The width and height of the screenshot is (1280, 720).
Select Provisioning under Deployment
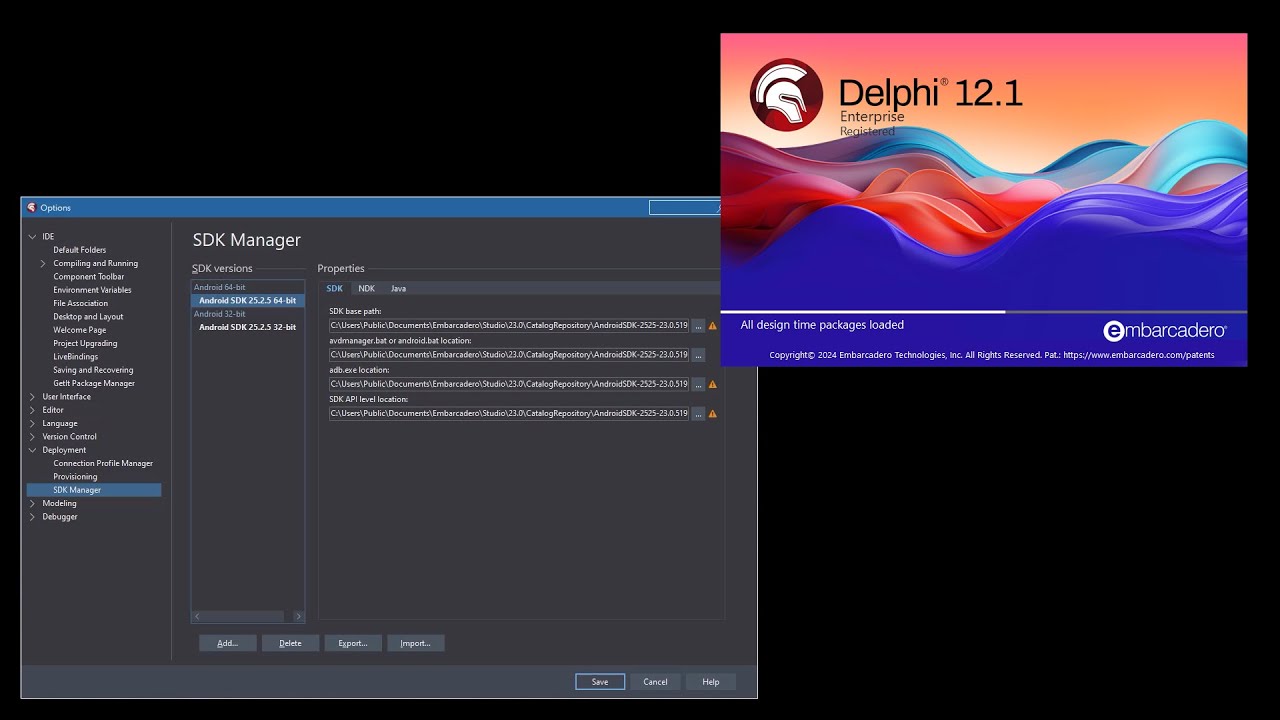coord(75,477)
